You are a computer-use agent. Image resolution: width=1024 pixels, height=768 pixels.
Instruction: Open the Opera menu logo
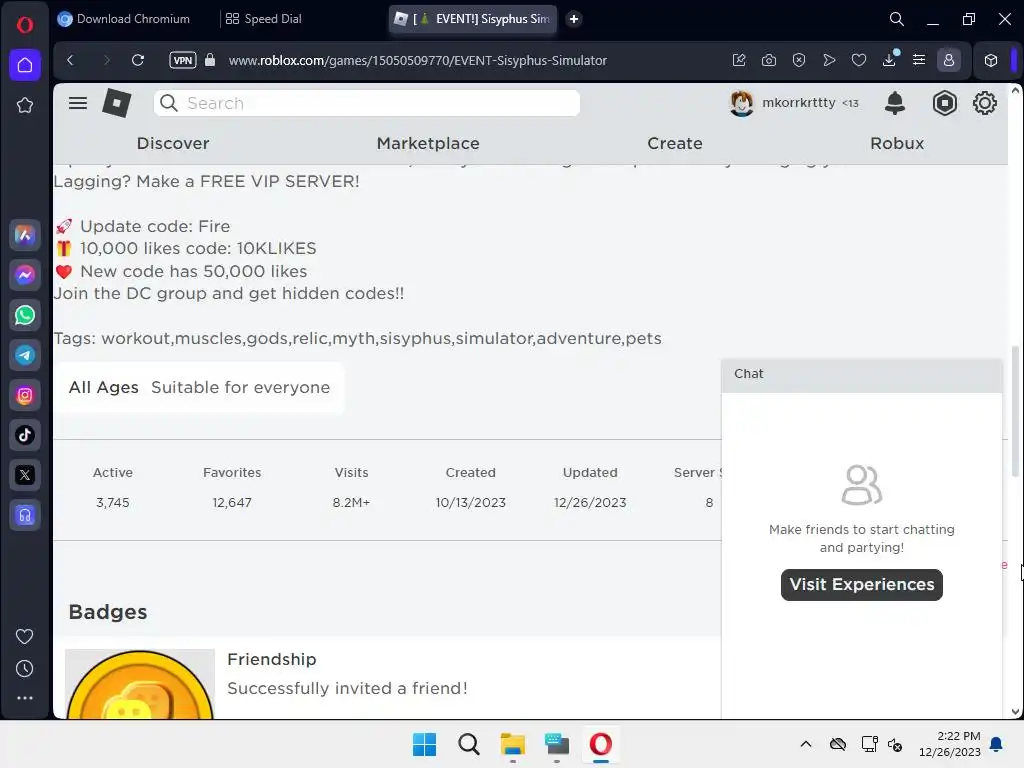(x=25, y=25)
